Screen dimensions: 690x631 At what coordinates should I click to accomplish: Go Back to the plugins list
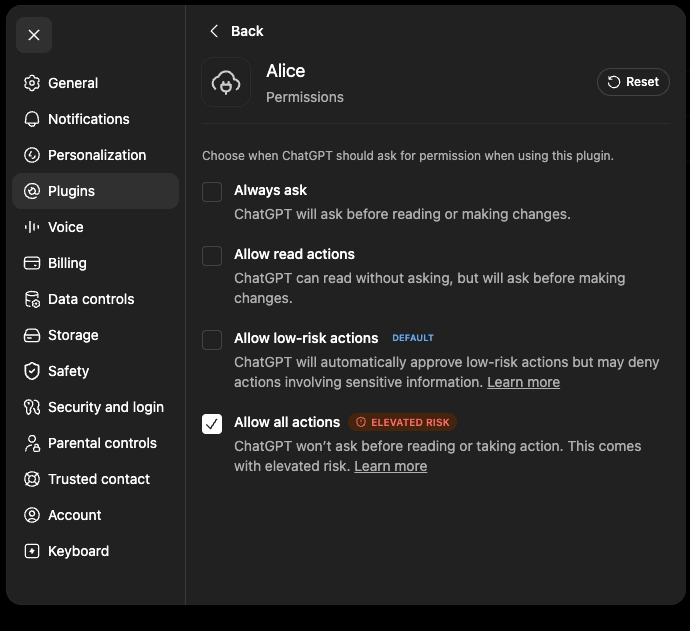[236, 31]
